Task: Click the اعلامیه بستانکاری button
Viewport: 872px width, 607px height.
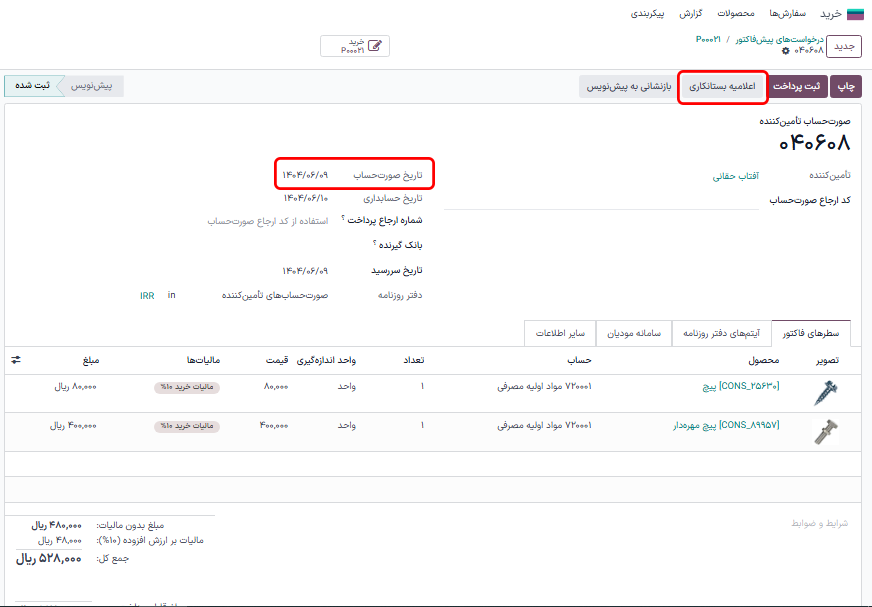Action: click(x=722, y=86)
